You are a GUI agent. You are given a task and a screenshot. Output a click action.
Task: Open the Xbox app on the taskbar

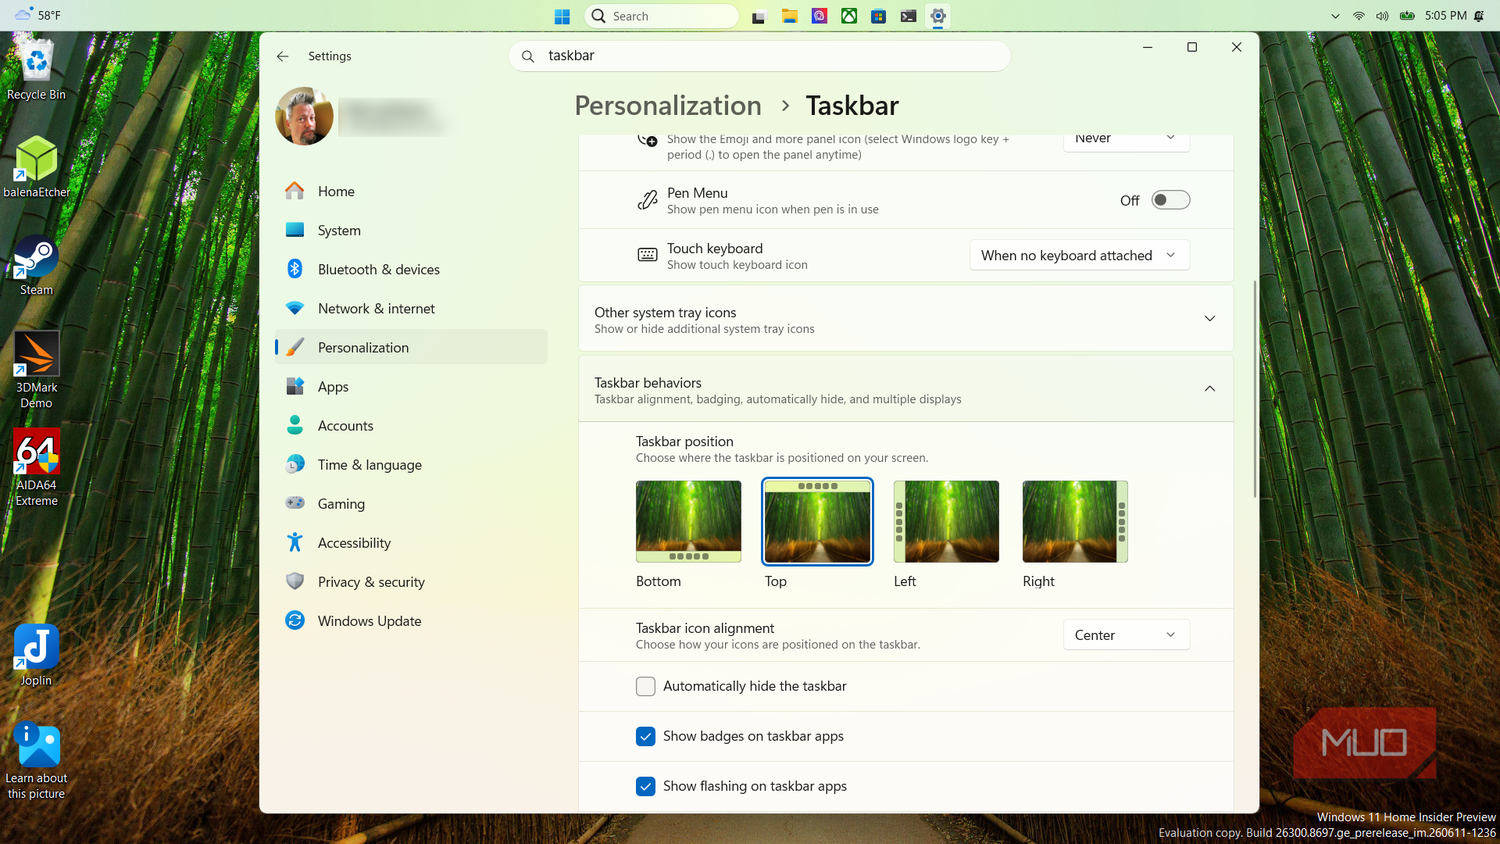(x=849, y=16)
